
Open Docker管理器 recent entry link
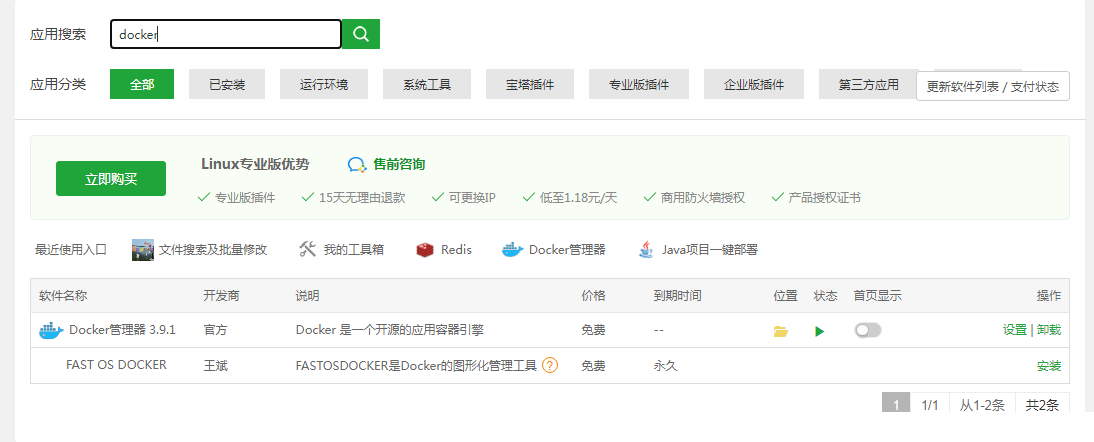[x=567, y=250]
